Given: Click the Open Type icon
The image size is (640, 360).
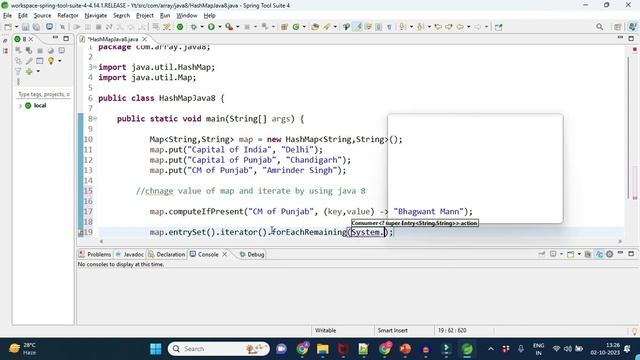Looking at the screenshot, I should [x=315, y=27].
